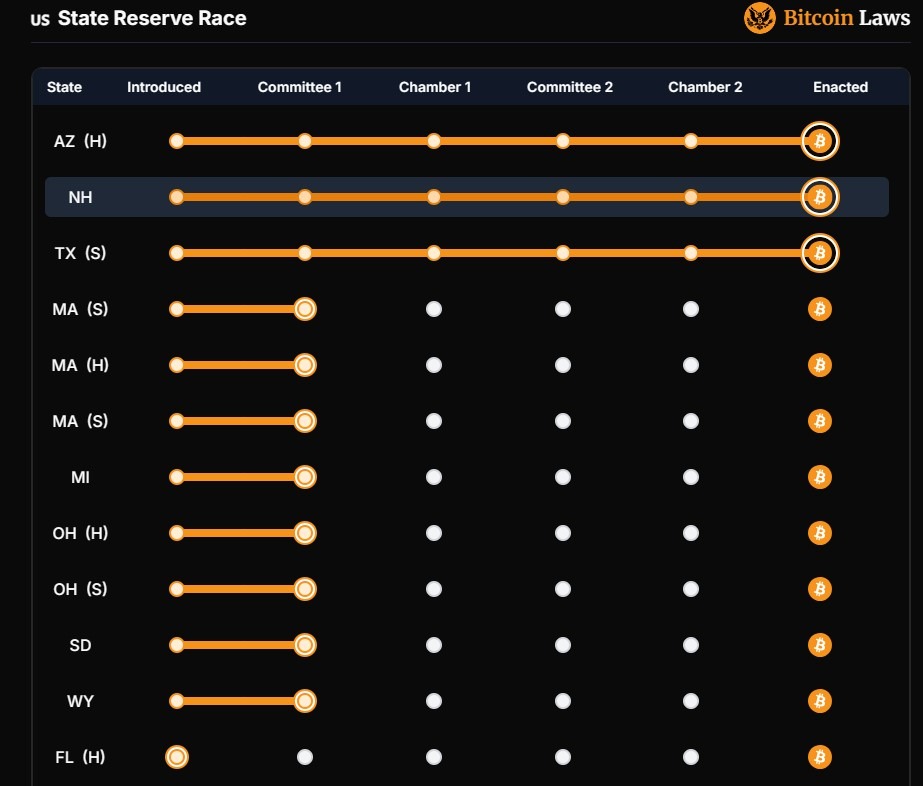Click the dim Bitcoin icon for MA (S)

(819, 309)
